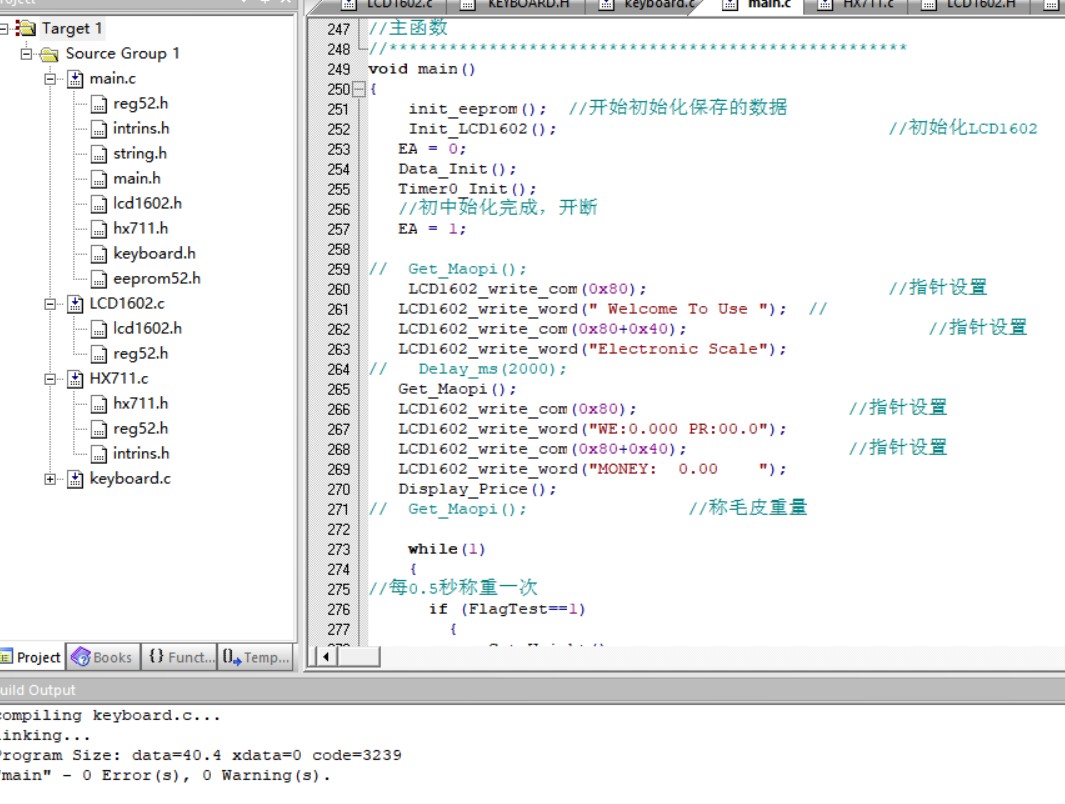Click the main.h header file icon
The height and width of the screenshot is (804, 1065).
point(99,179)
